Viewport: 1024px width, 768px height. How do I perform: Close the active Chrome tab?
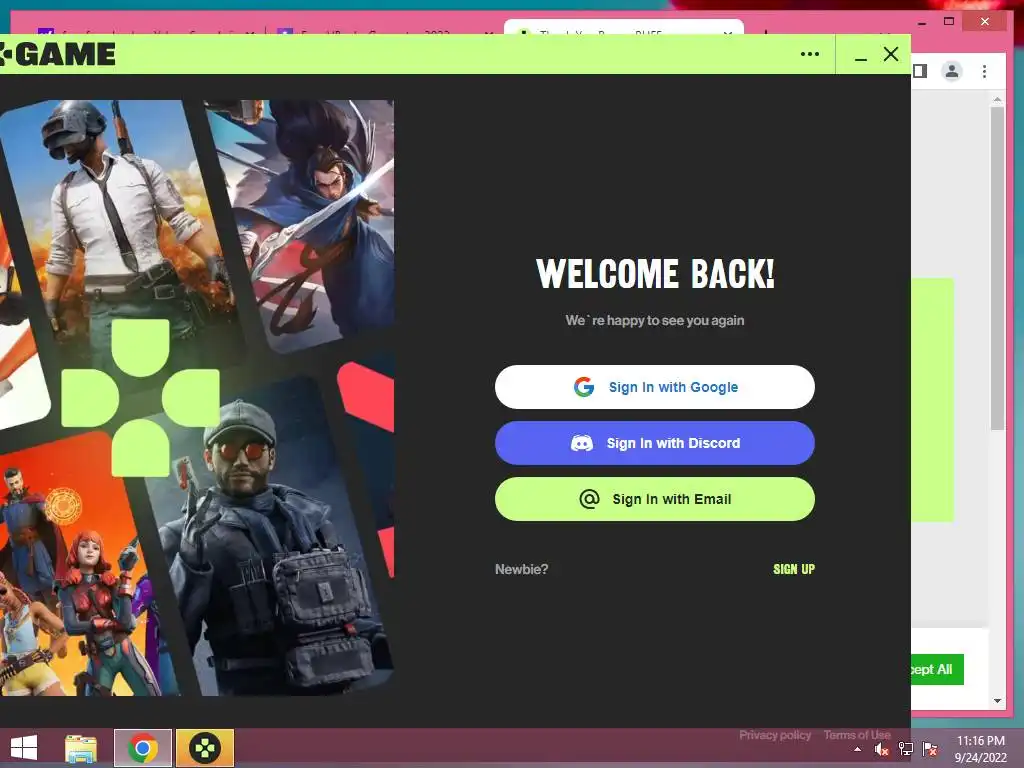point(728,33)
